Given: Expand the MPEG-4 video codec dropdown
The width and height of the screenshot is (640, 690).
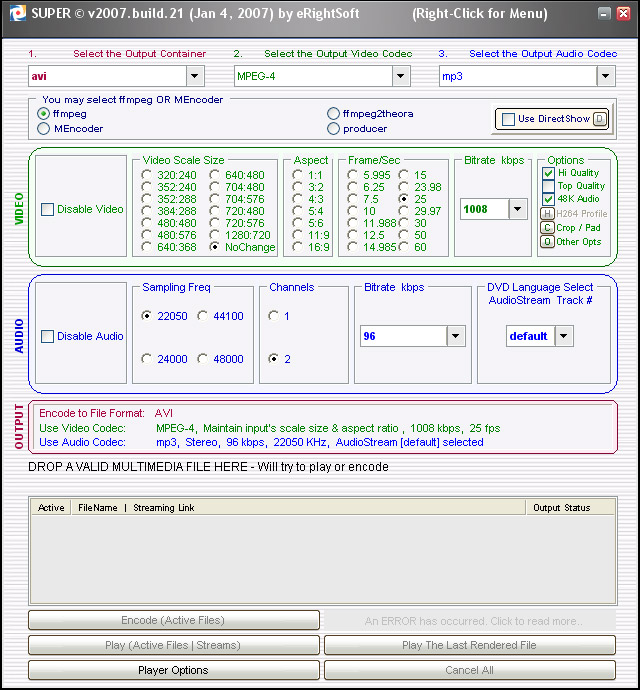Looking at the screenshot, I should [x=400, y=76].
